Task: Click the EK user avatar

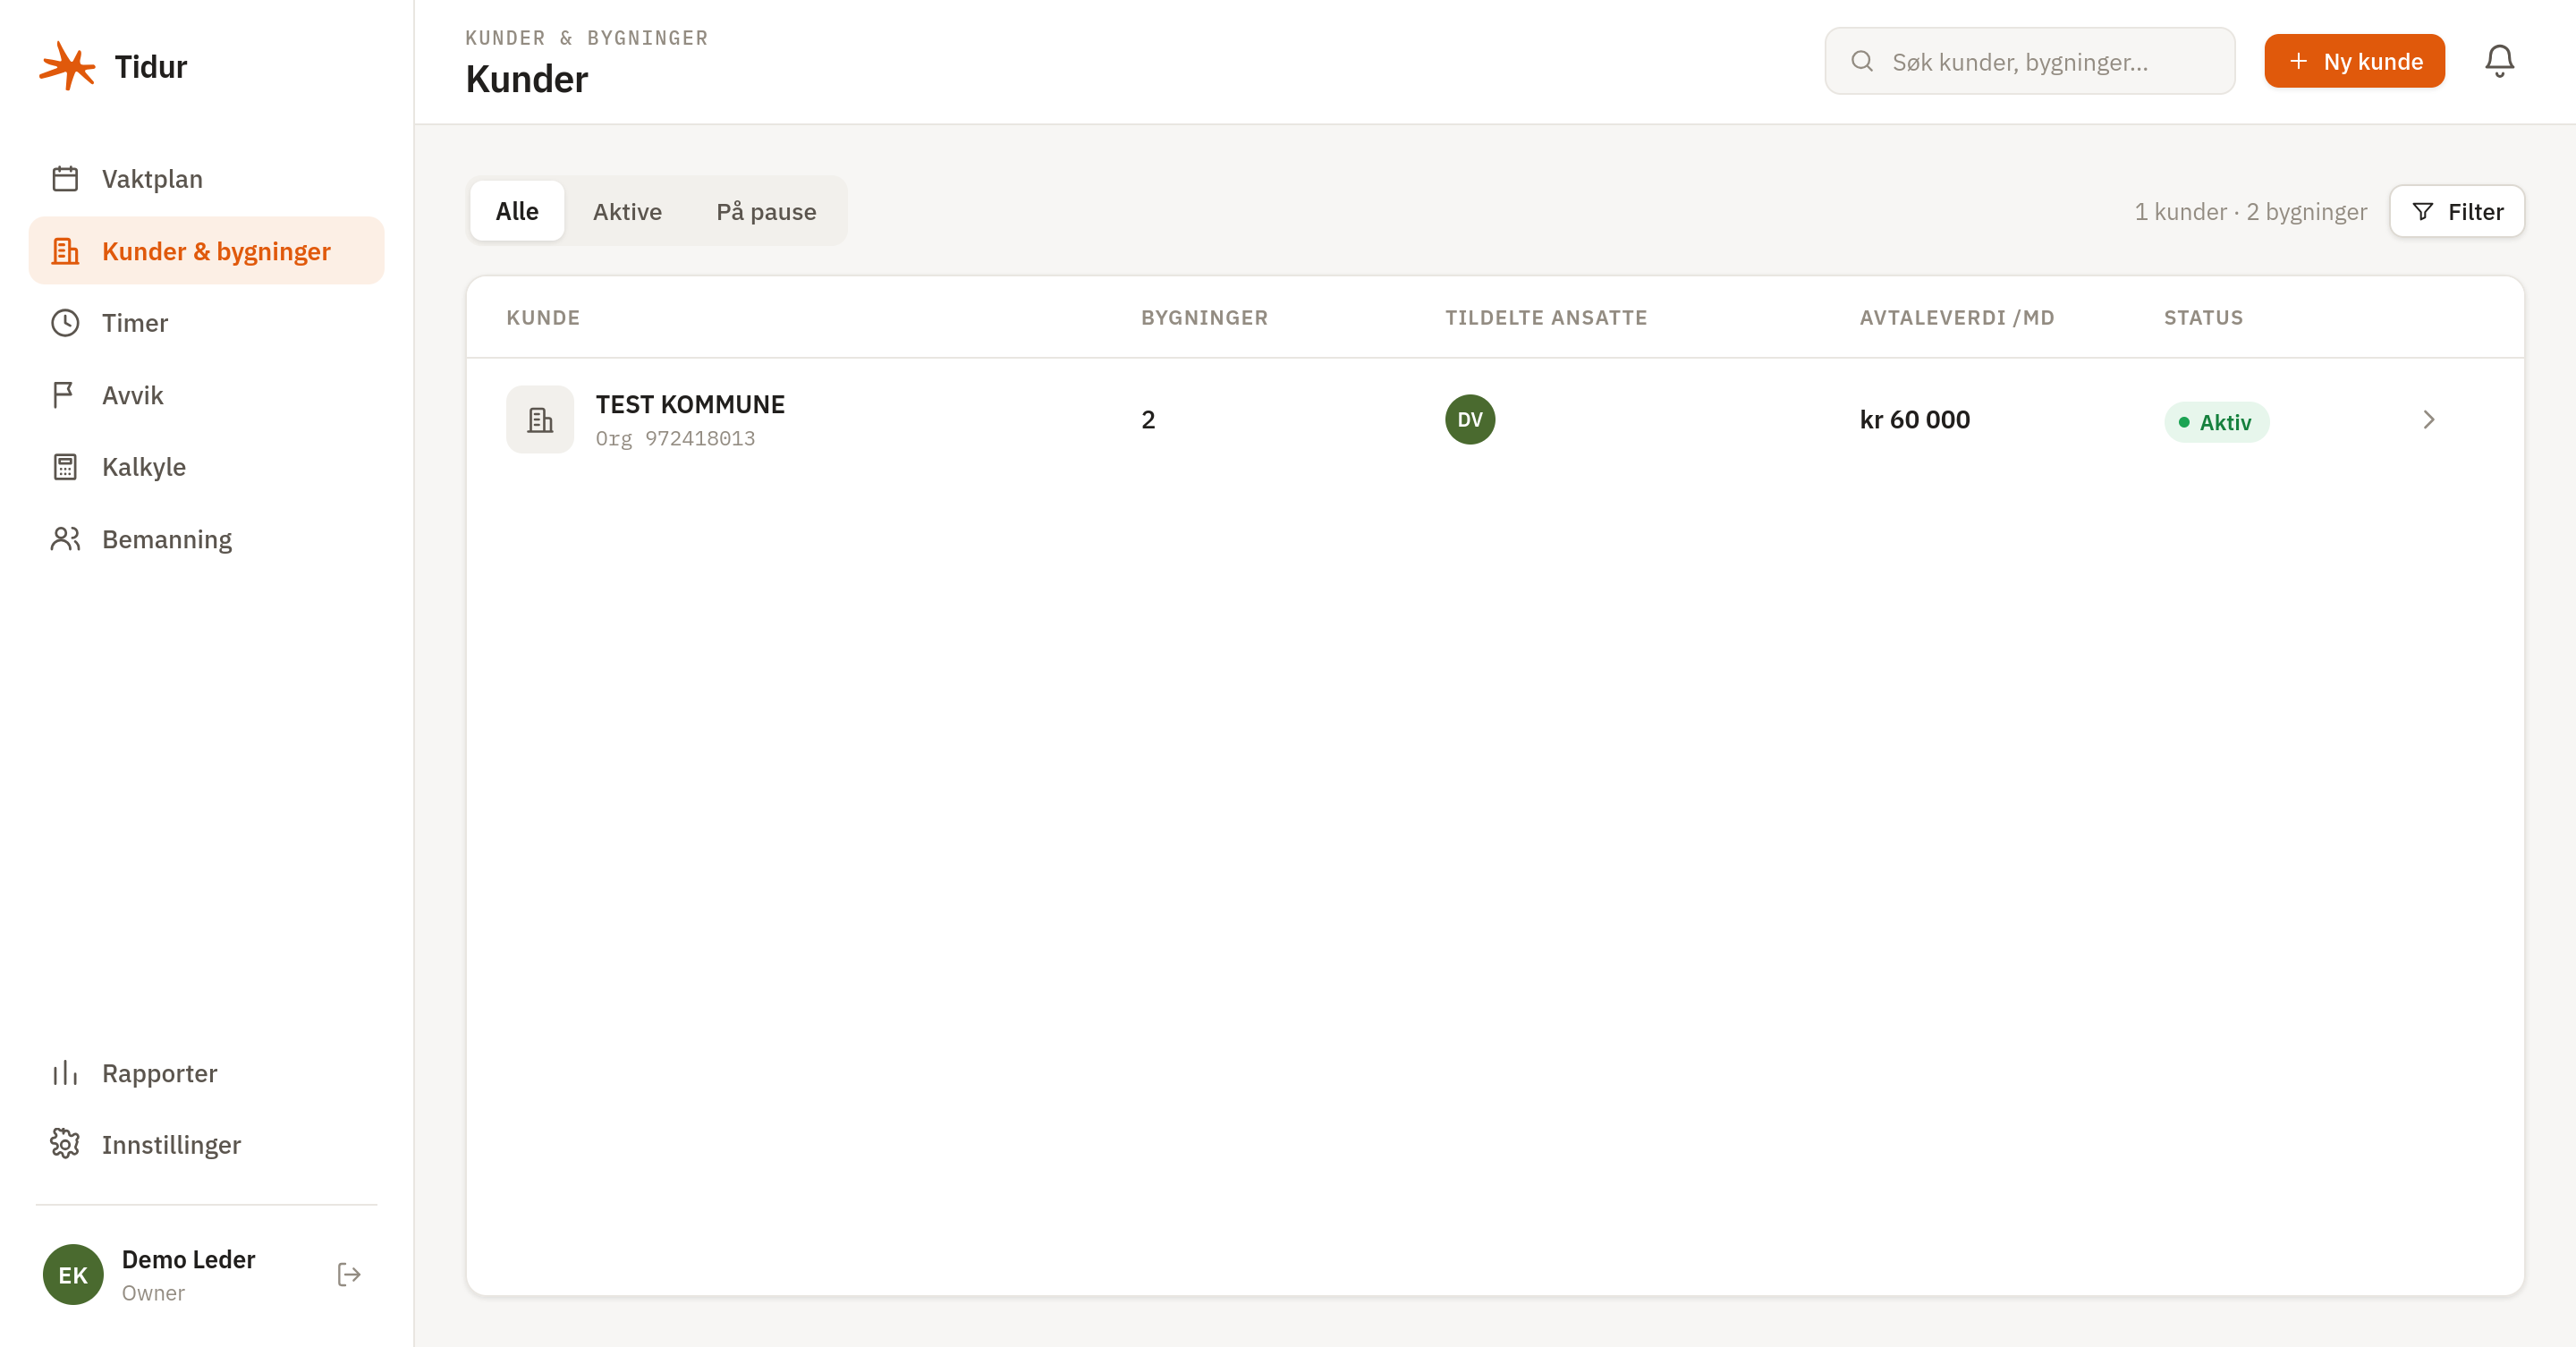Action: [73, 1274]
